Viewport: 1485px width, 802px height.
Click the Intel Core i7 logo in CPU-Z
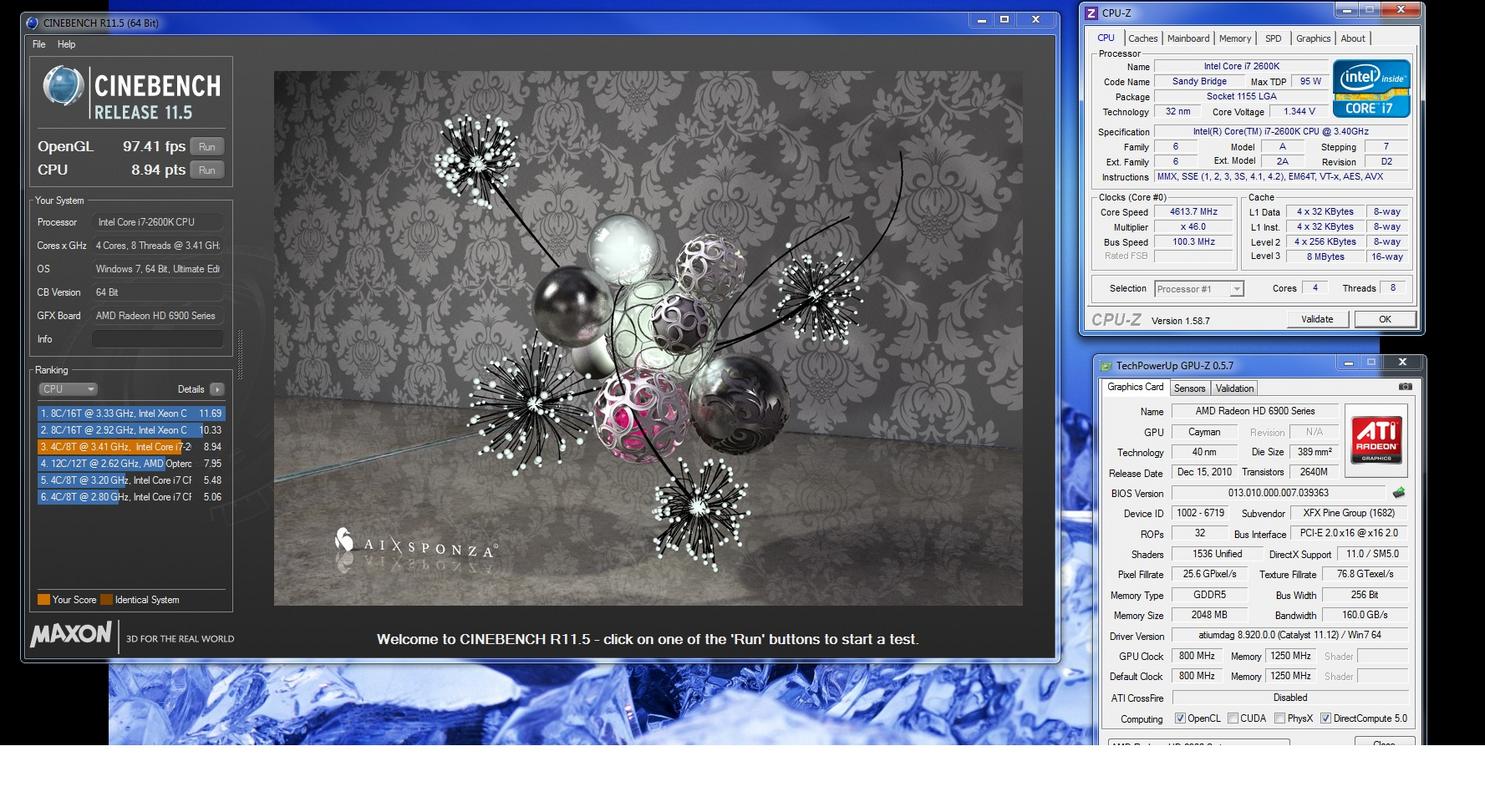tap(1371, 88)
